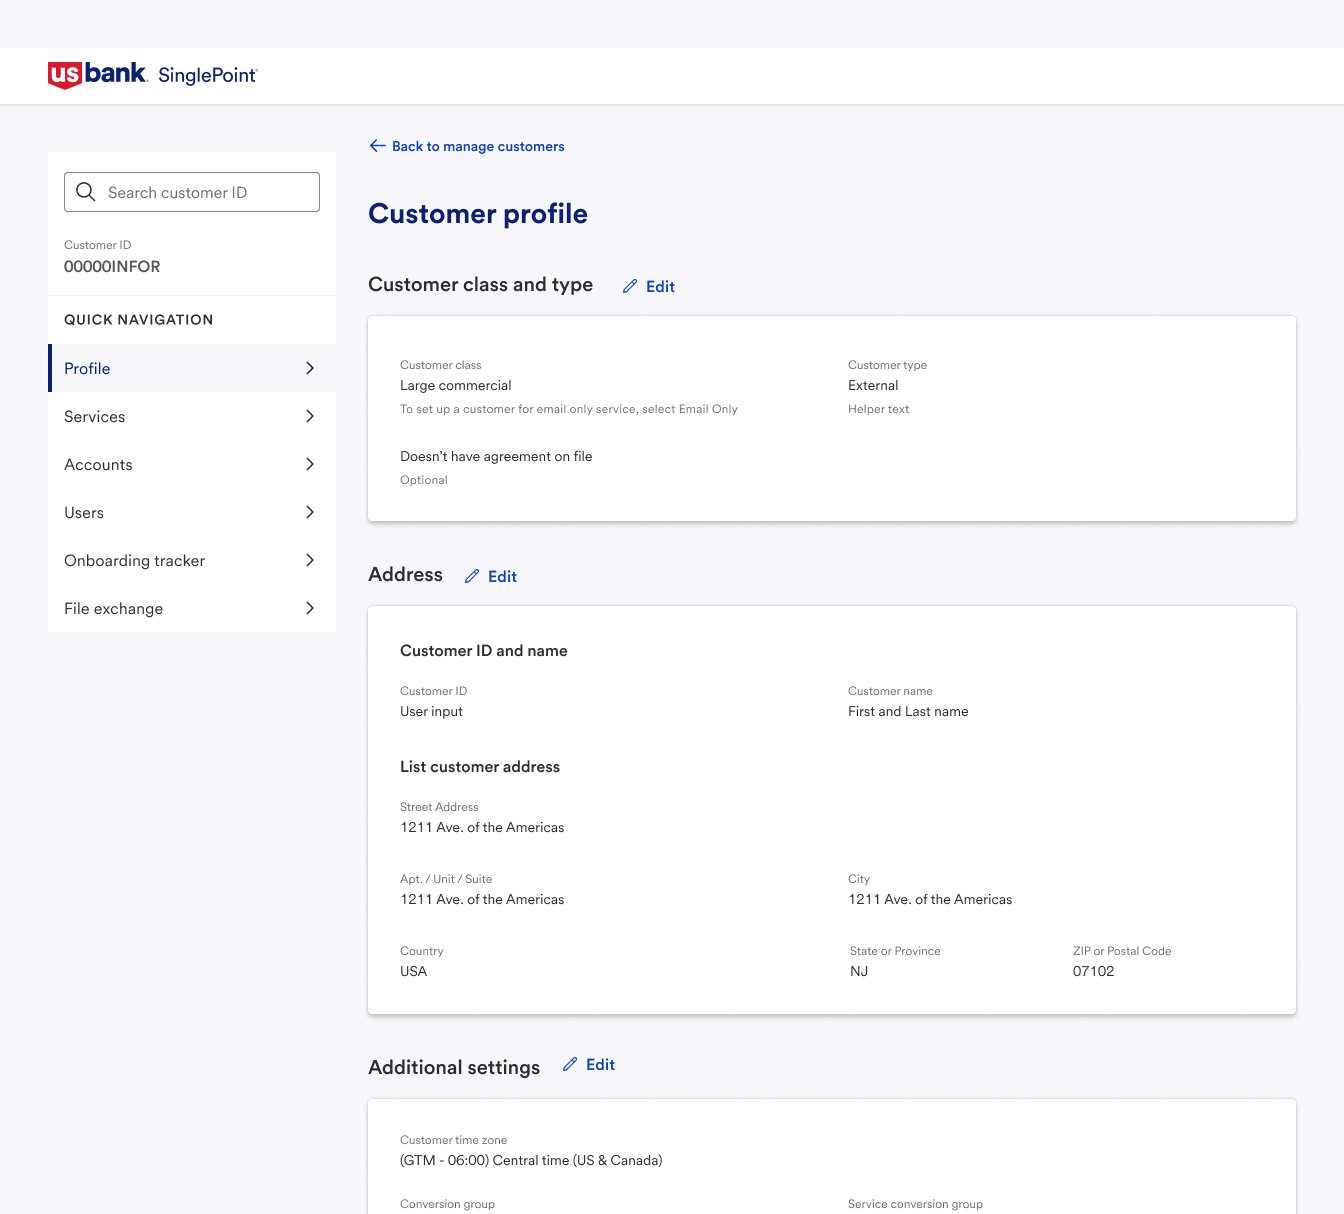Expand the Users chevron
This screenshot has height=1214, width=1344.
[310, 512]
